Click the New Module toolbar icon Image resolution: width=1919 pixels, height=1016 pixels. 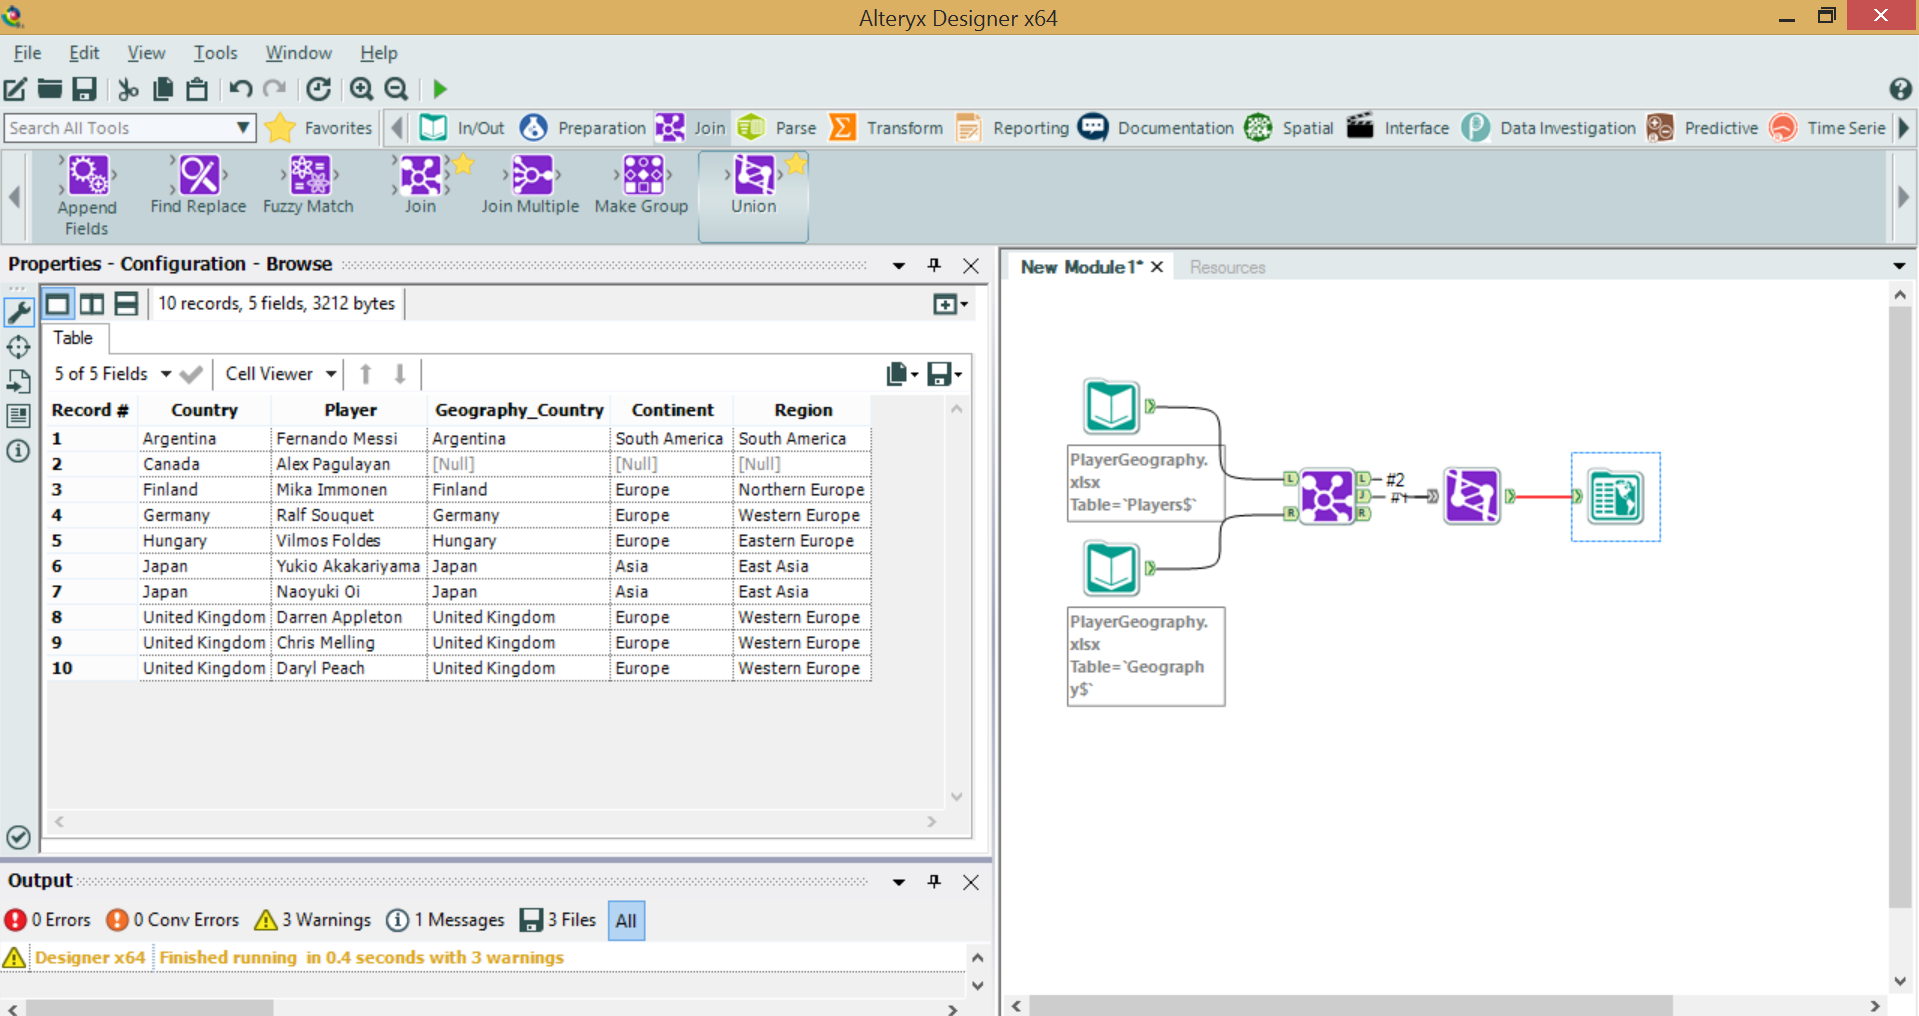[16, 89]
